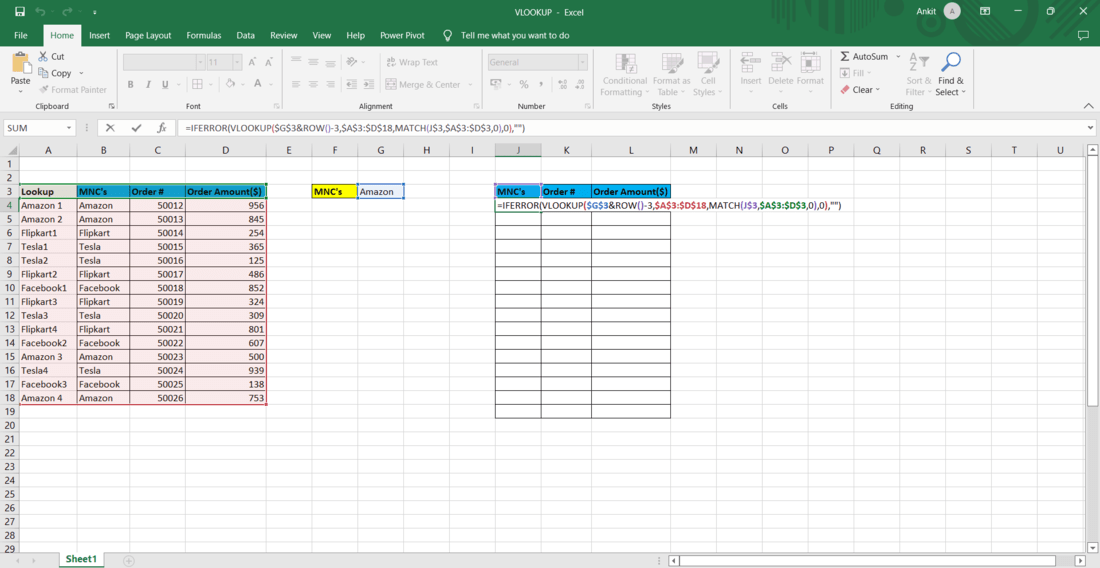Click the Comments speech bubble icon
Image resolution: width=1100 pixels, height=568 pixels.
point(1083,35)
